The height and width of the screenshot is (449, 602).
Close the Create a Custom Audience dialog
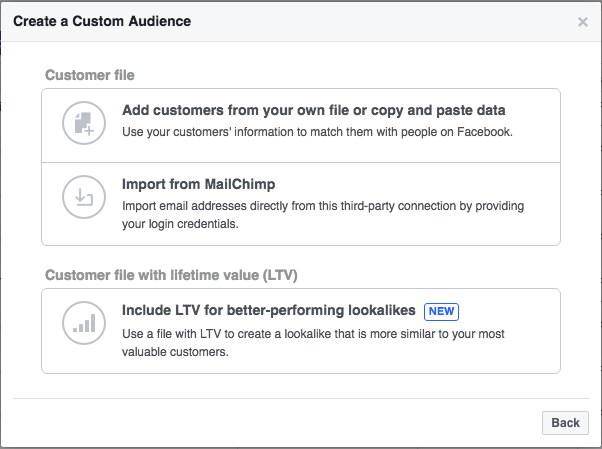click(x=582, y=22)
